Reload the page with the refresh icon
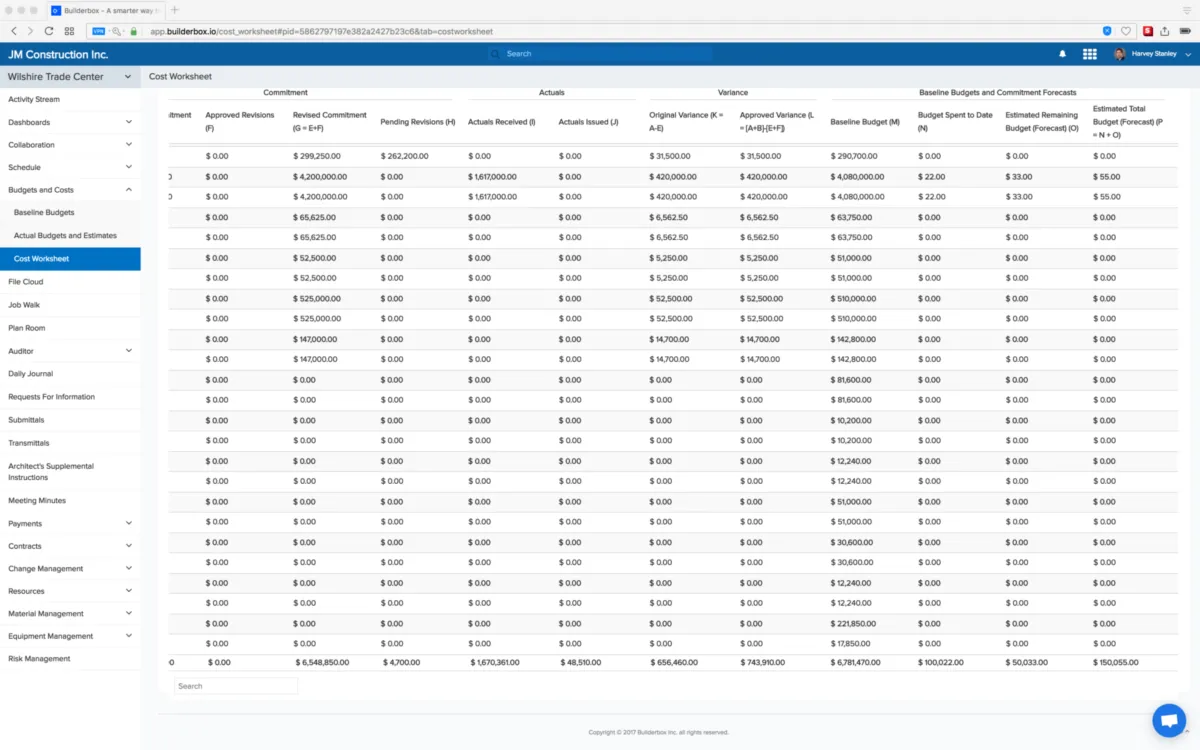The height and width of the screenshot is (750, 1200). (49, 31)
